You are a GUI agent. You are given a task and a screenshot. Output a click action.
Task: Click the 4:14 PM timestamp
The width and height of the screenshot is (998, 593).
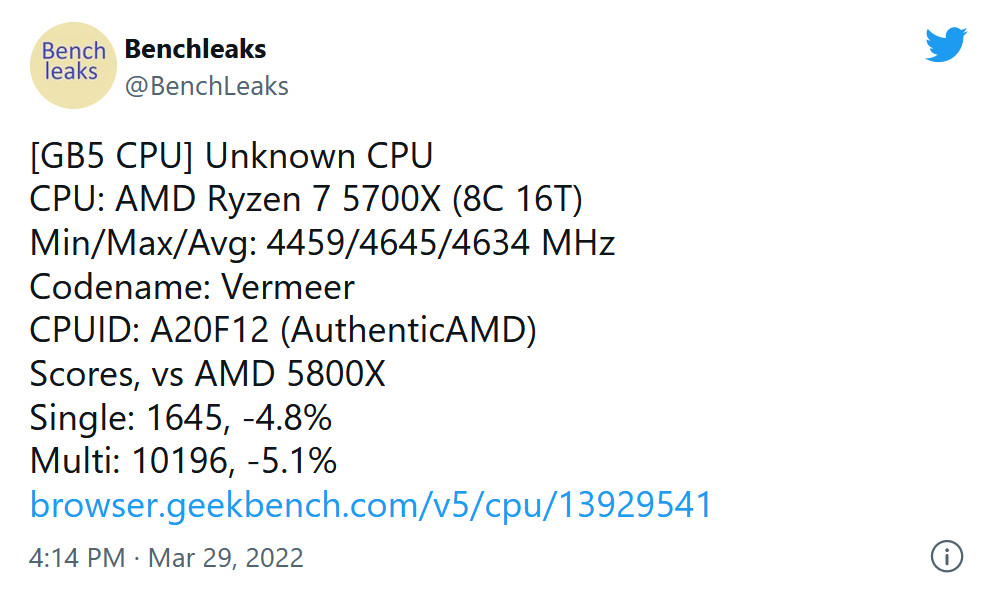pos(77,557)
